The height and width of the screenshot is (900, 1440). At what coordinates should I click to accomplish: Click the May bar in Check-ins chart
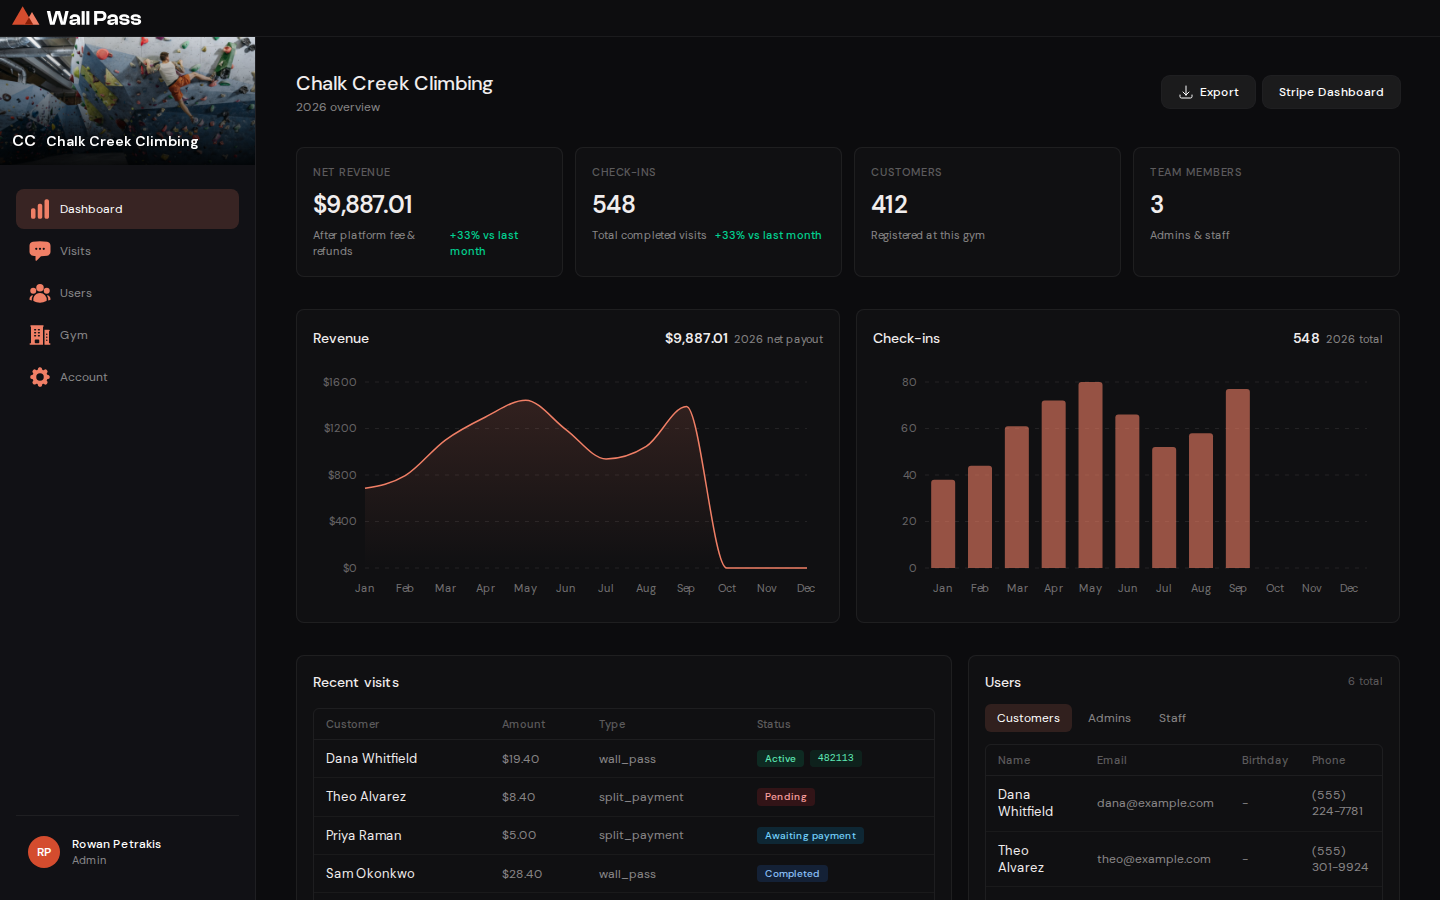(x=1090, y=475)
